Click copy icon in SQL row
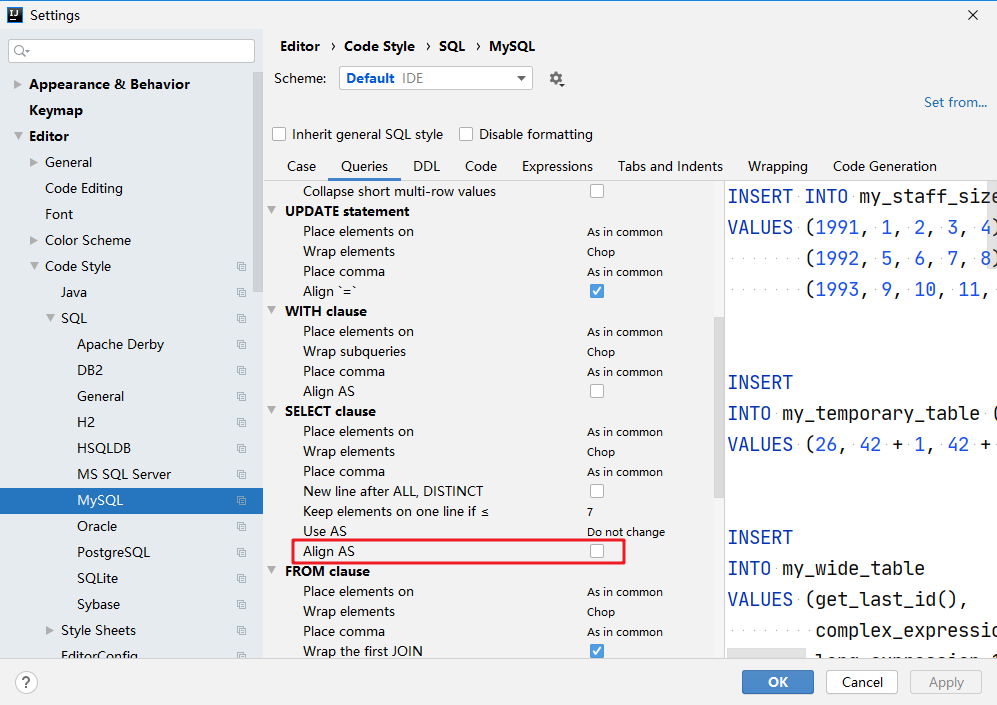 tap(242, 318)
